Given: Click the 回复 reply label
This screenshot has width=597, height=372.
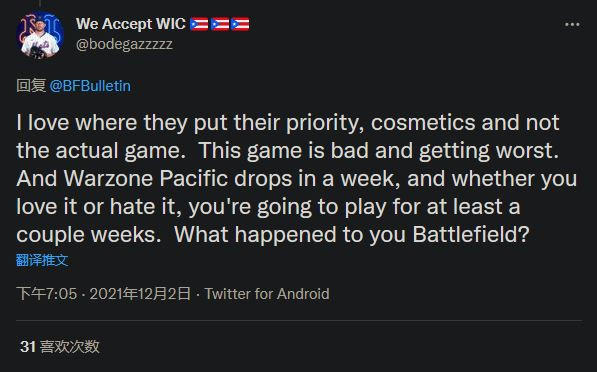Looking at the screenshot, I should [31, 86].
